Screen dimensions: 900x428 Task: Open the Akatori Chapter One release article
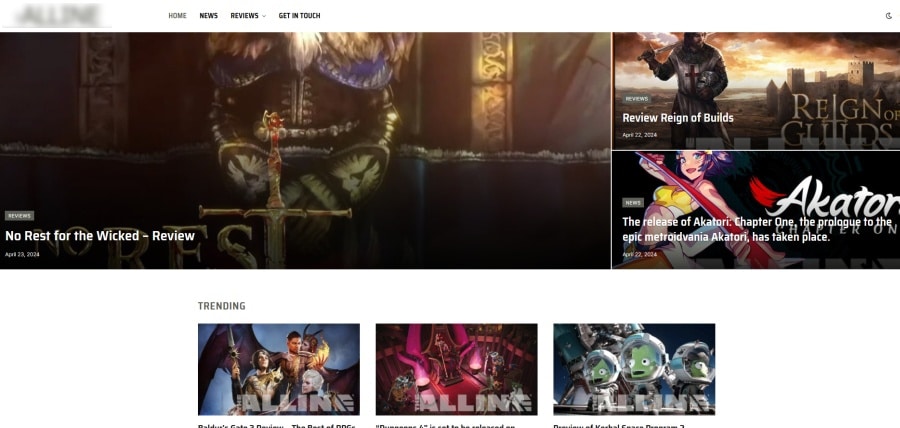(x=757, y=229)
